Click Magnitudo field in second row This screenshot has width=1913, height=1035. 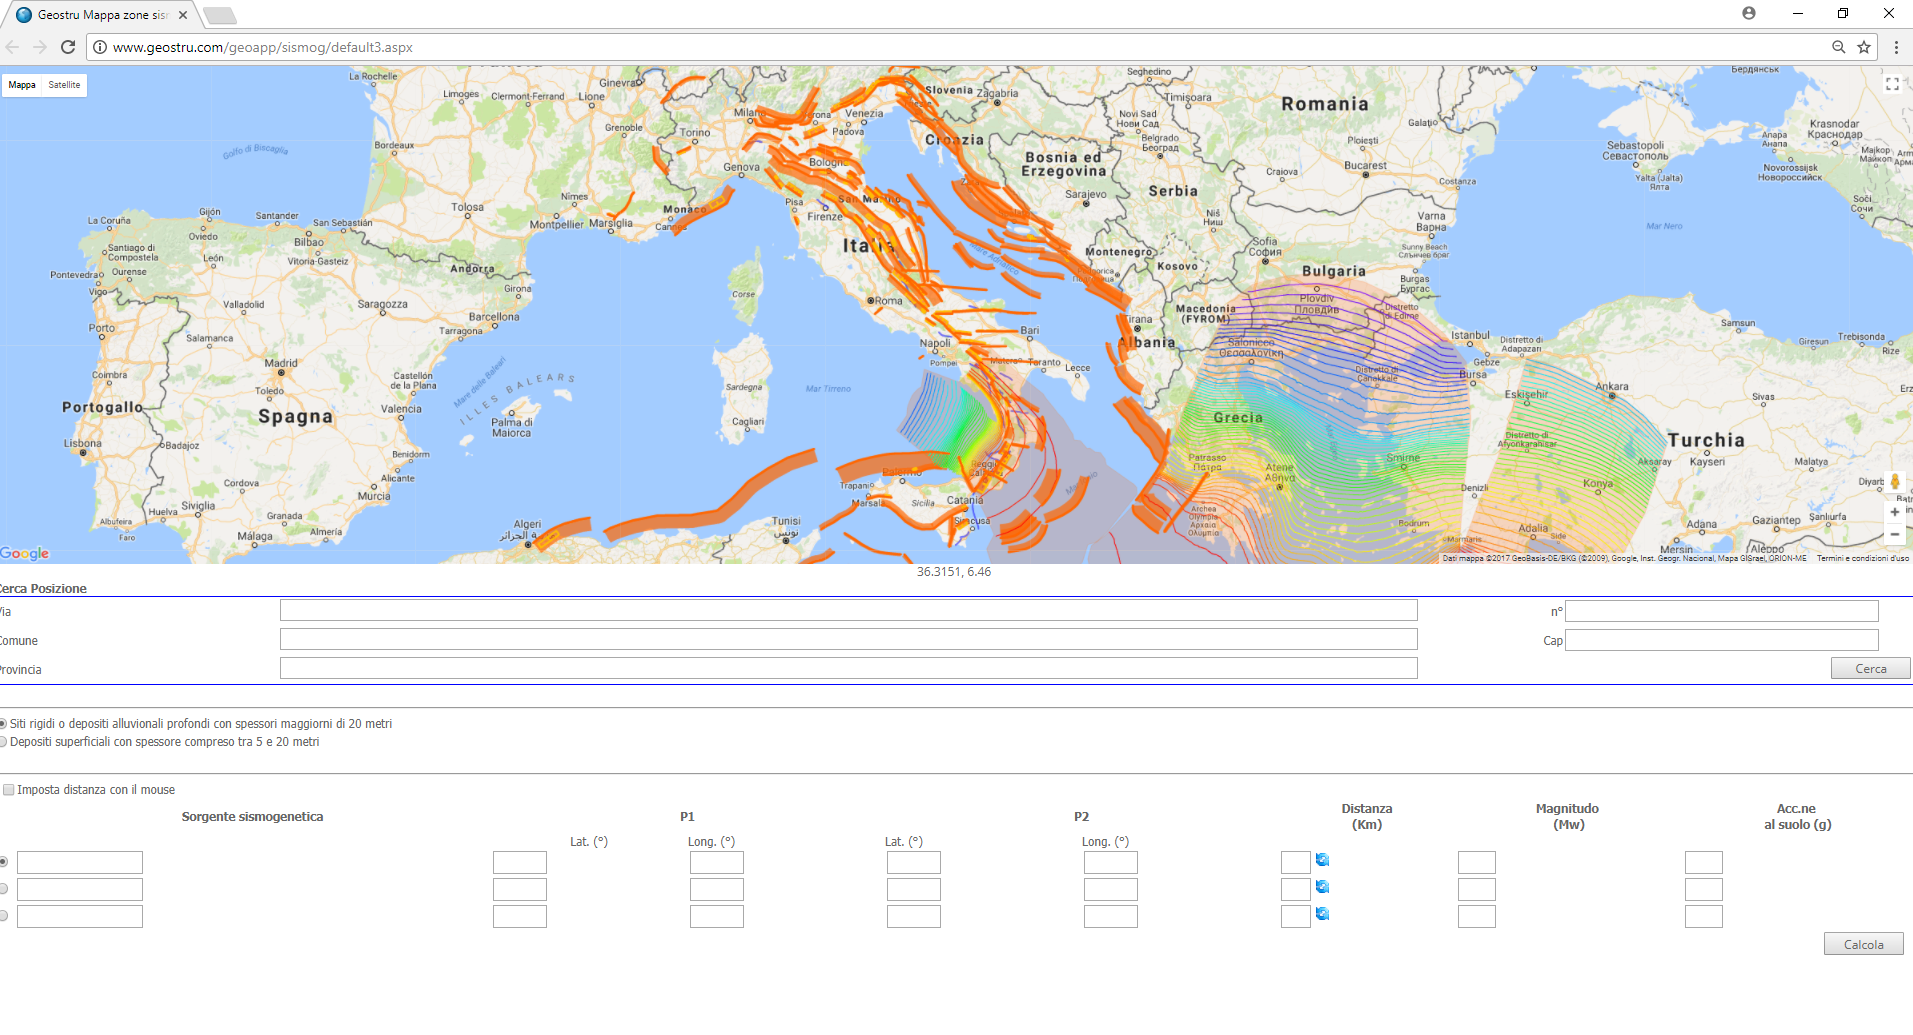[1477, 889]
